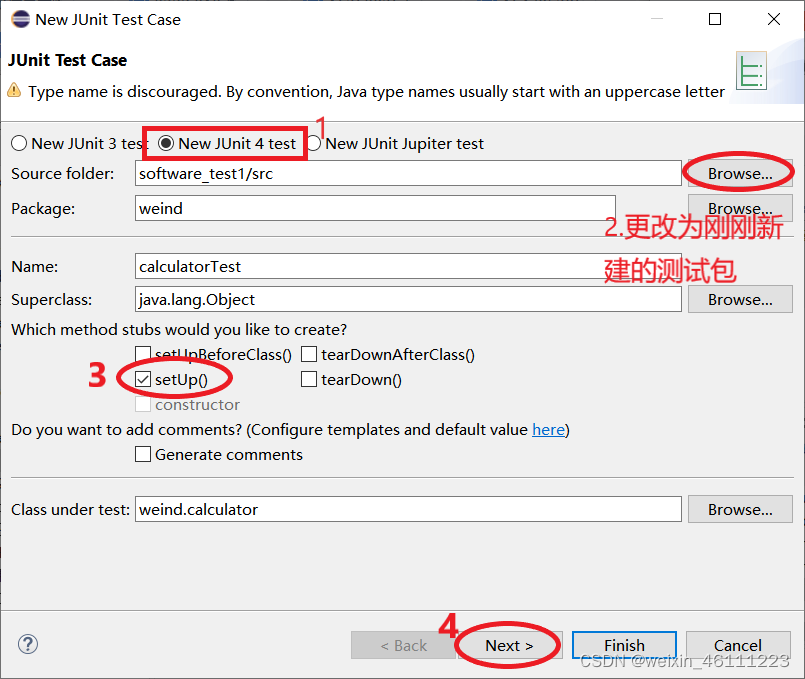Uncheck the setUp() method stub
The width and height of the screenshot is (805, 679).
[x=143, y=379]
